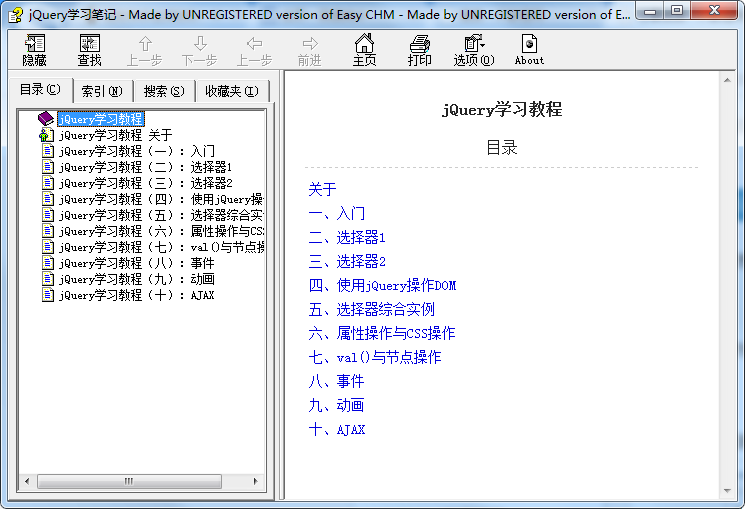Switch to the 索引 (Index) tab

[101, 91]
